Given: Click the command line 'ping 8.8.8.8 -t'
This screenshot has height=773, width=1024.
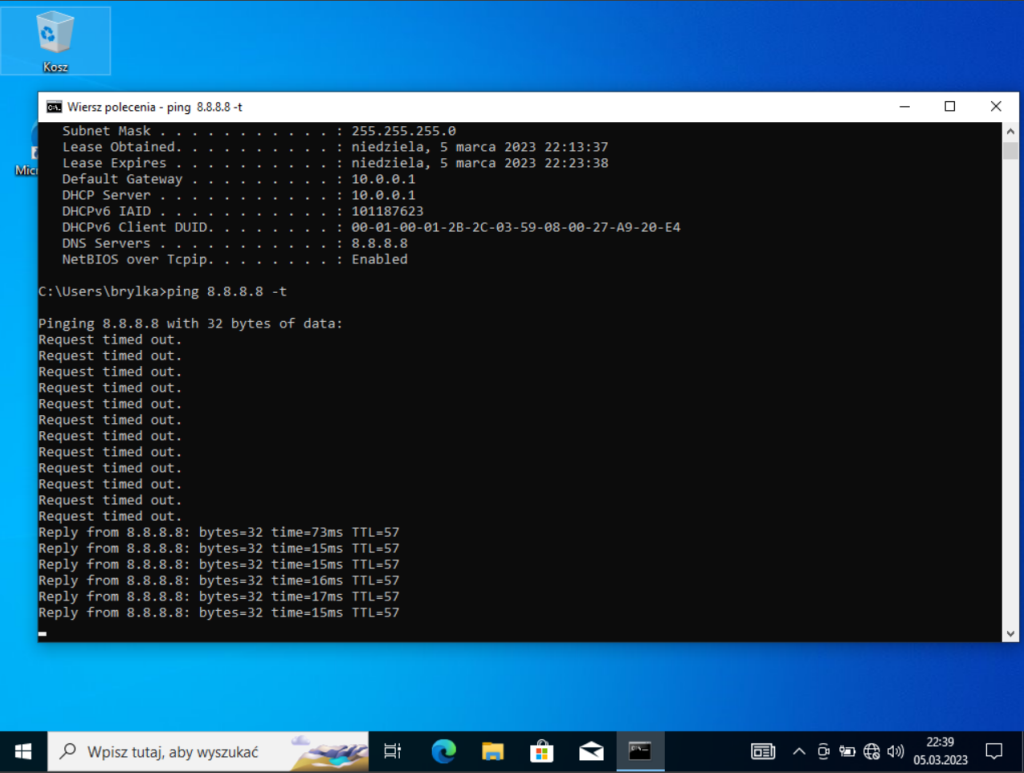Looking at the screenshot, I should pyautogui.click(x=227, y=291).
